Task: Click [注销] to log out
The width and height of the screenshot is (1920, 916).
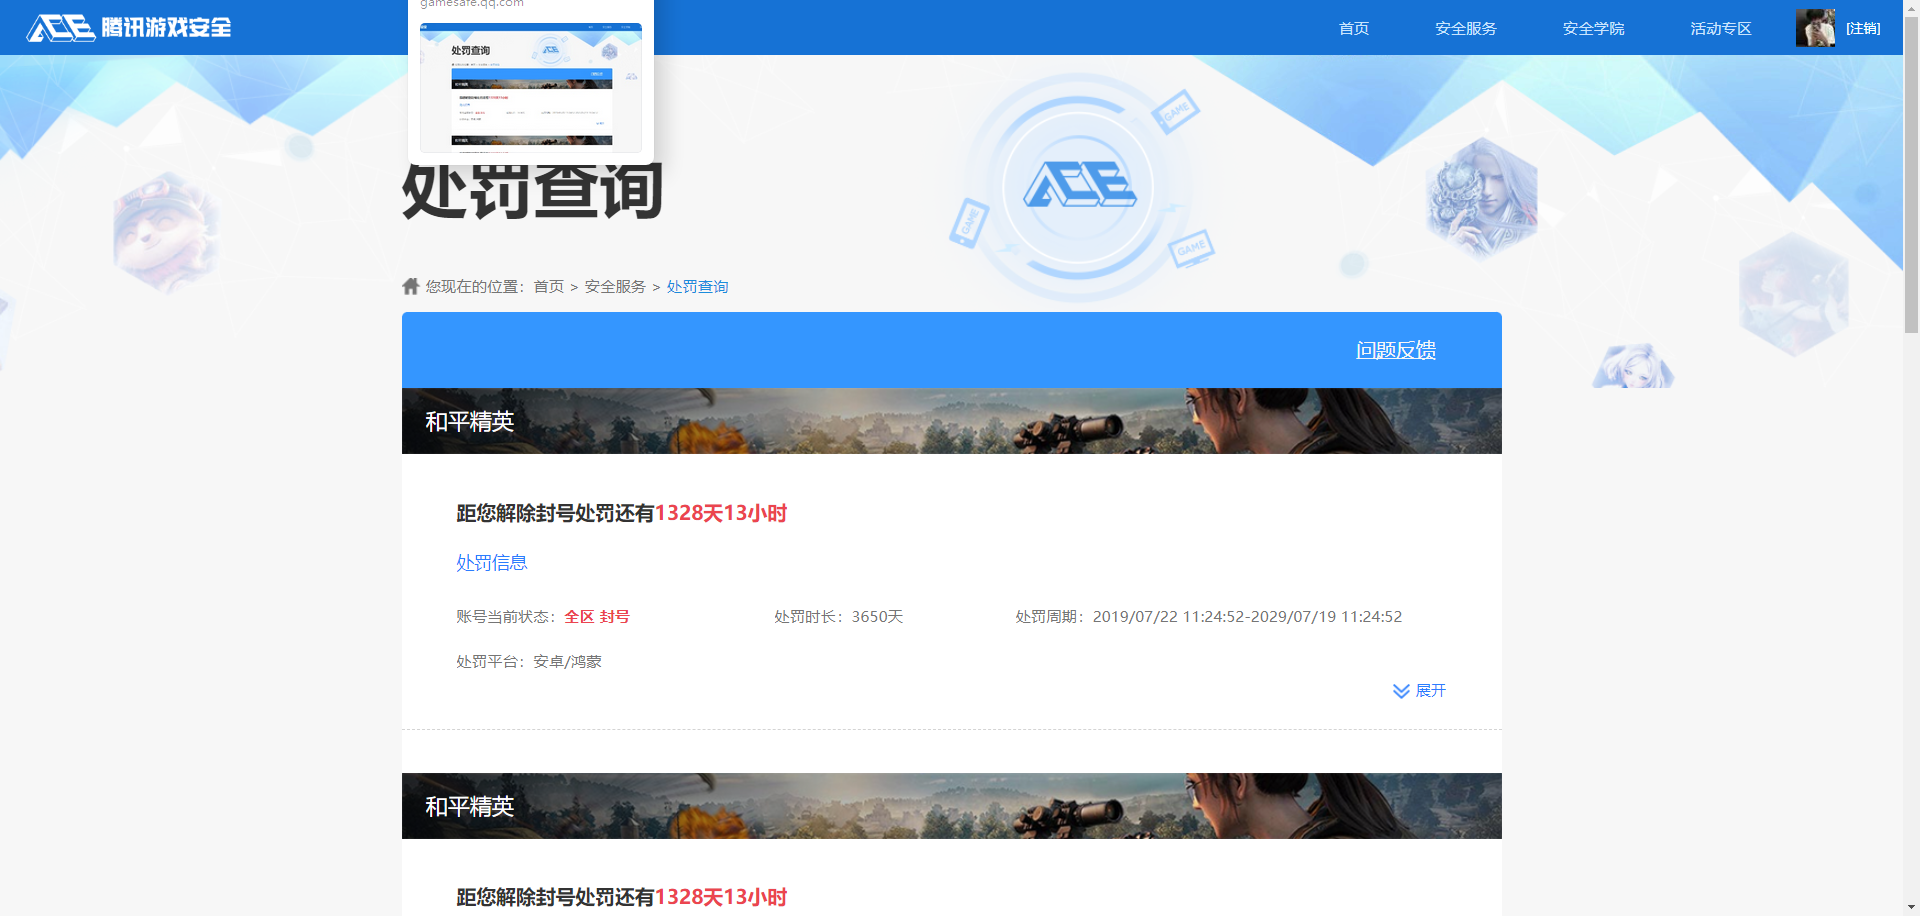Action: [1864, 28]
